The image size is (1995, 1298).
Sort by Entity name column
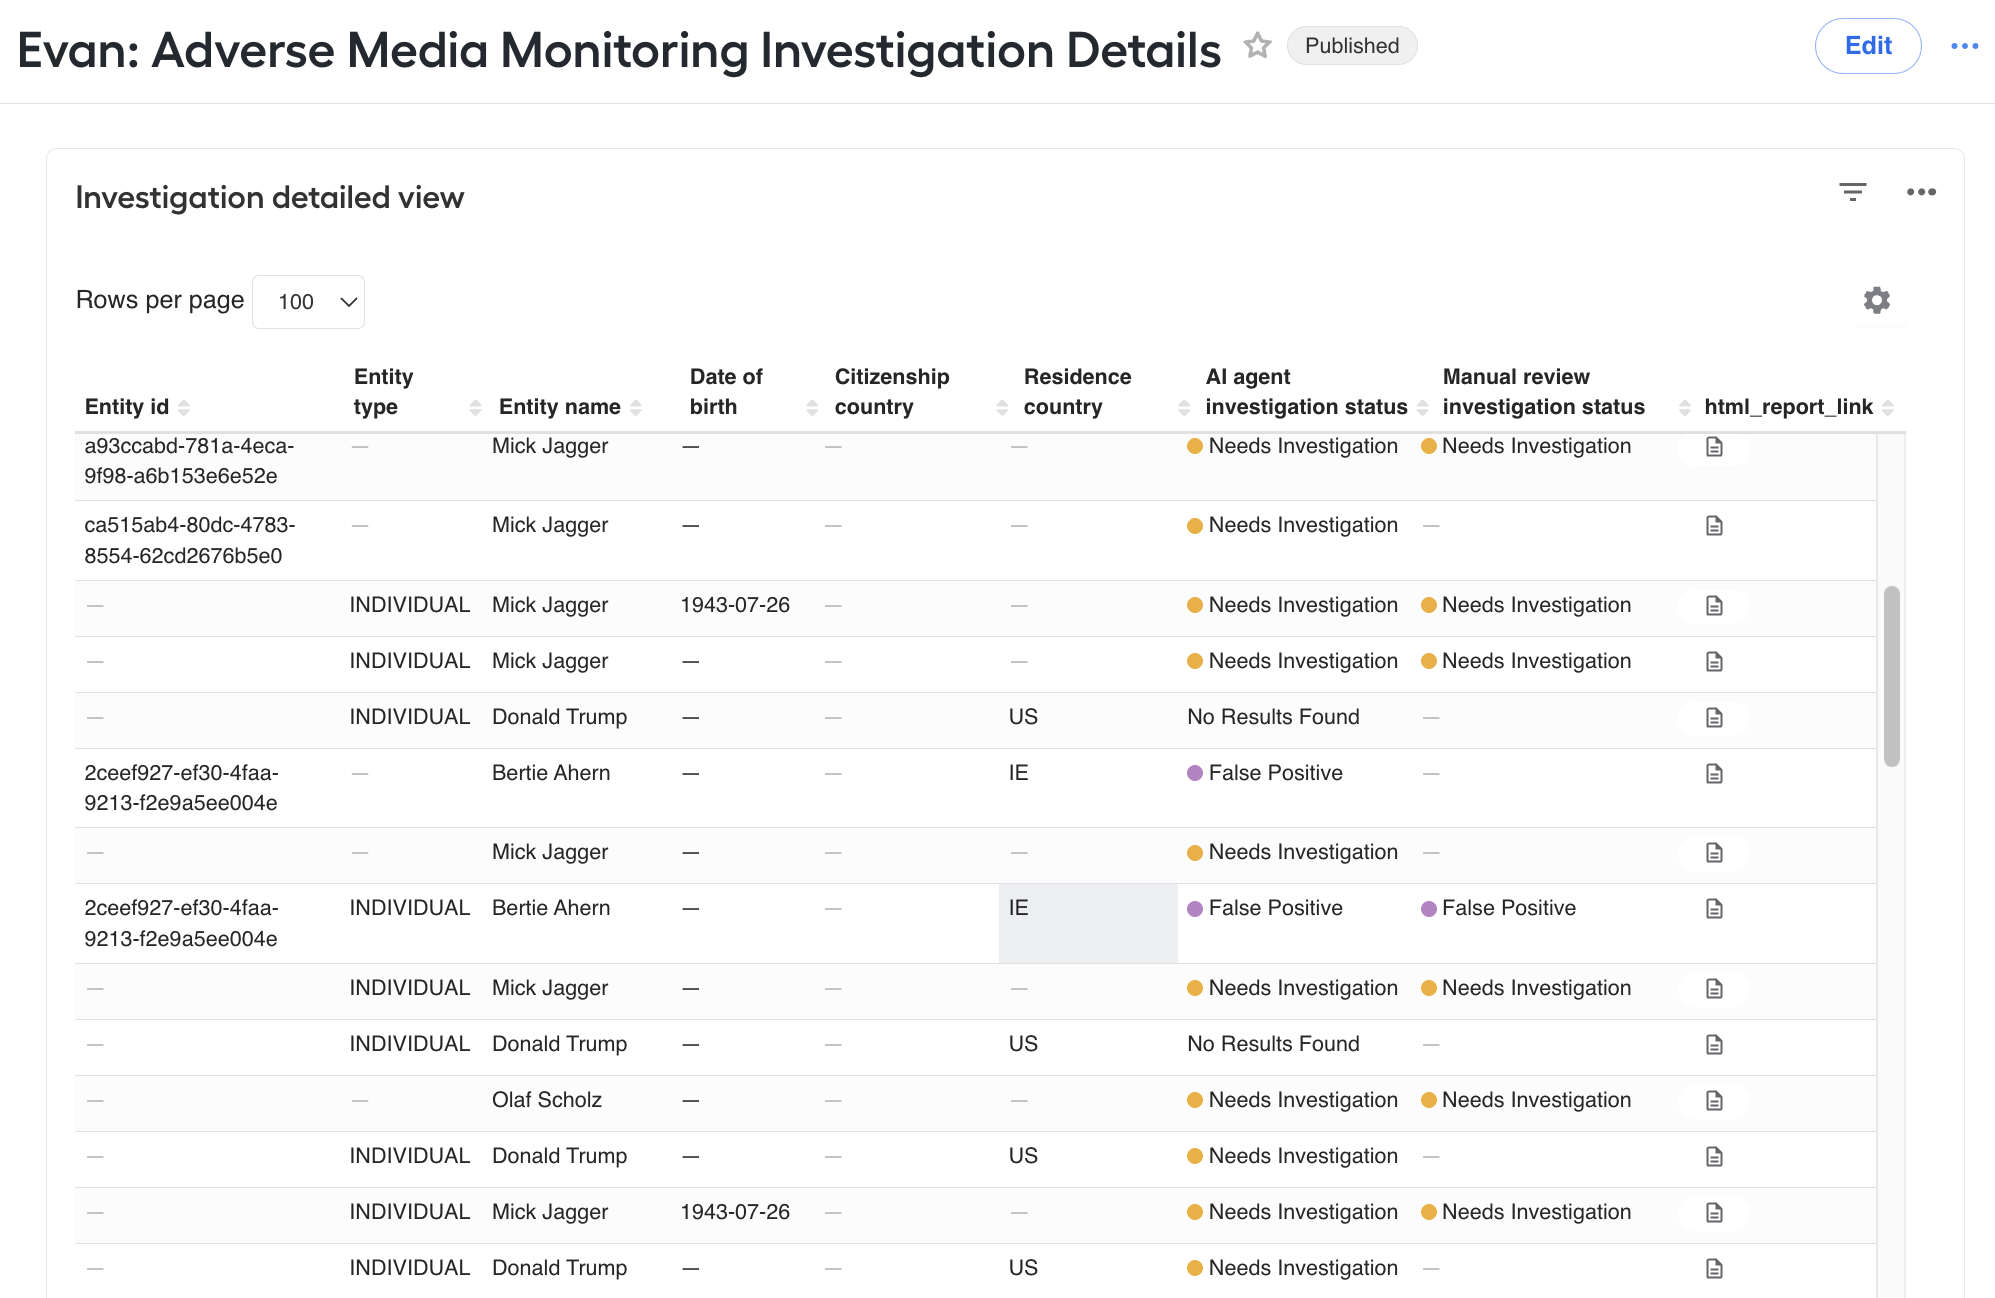(636, 407)
